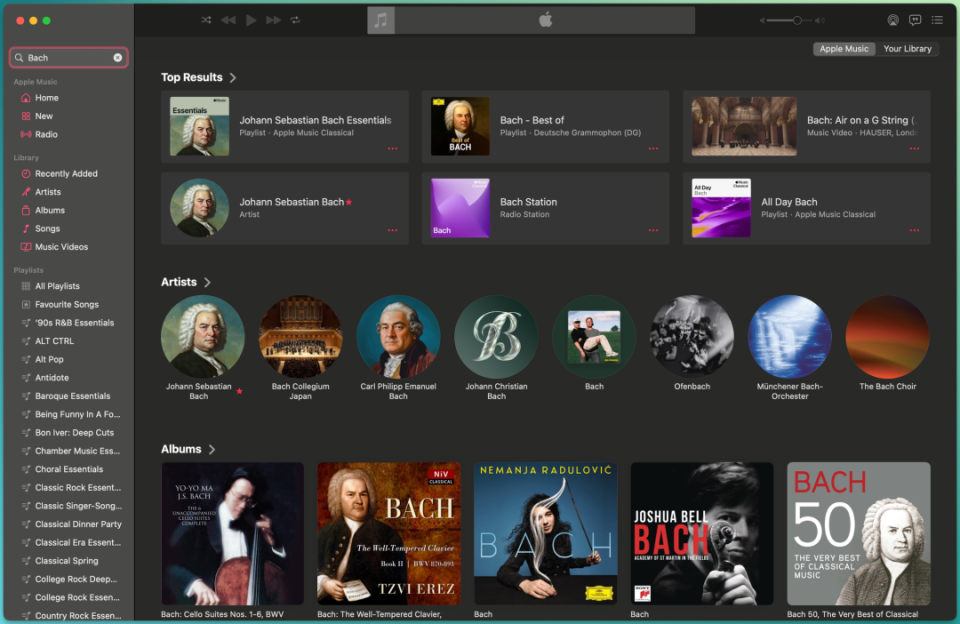Open more options for Johann Sebastian Bach artist card
Viewport: 960px width, 624px height.
(392, 230)
